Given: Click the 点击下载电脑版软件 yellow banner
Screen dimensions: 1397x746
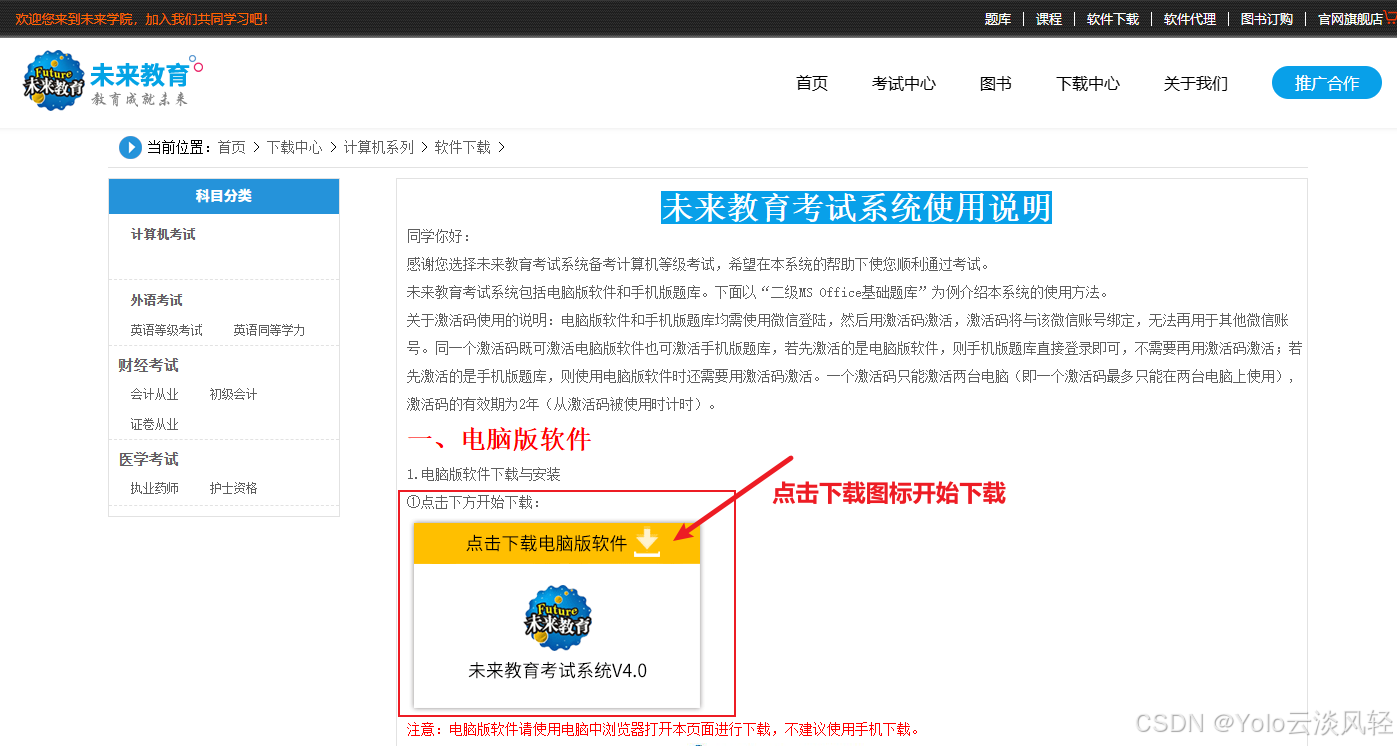Looking at the screenshot, I should tap(557, 543).
